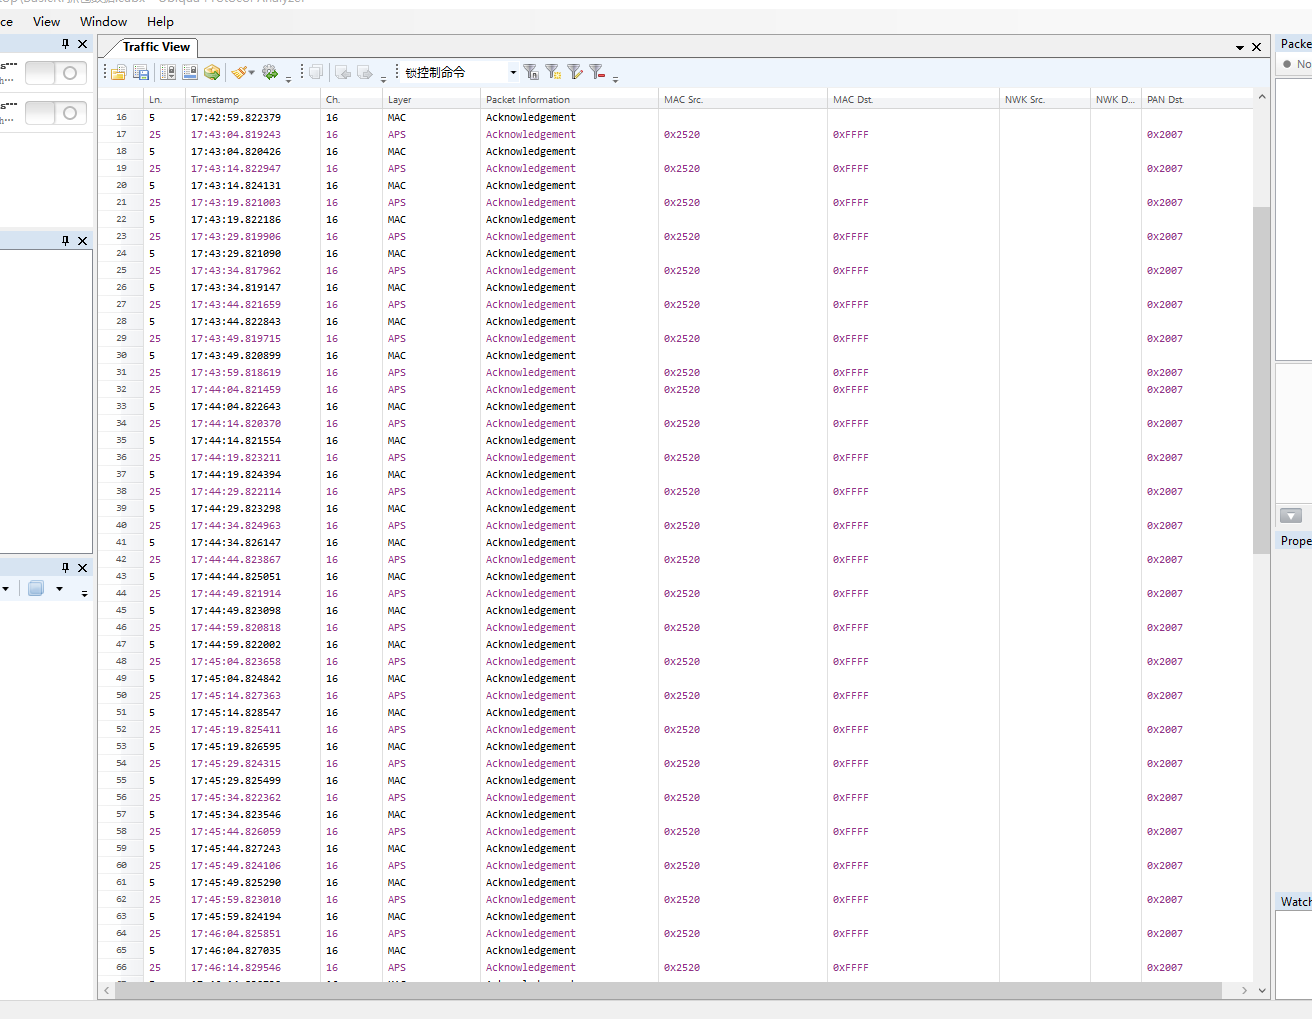Pin the bottom left panel
Viewport: 1312px width, 1019px height.
point(66,568)
